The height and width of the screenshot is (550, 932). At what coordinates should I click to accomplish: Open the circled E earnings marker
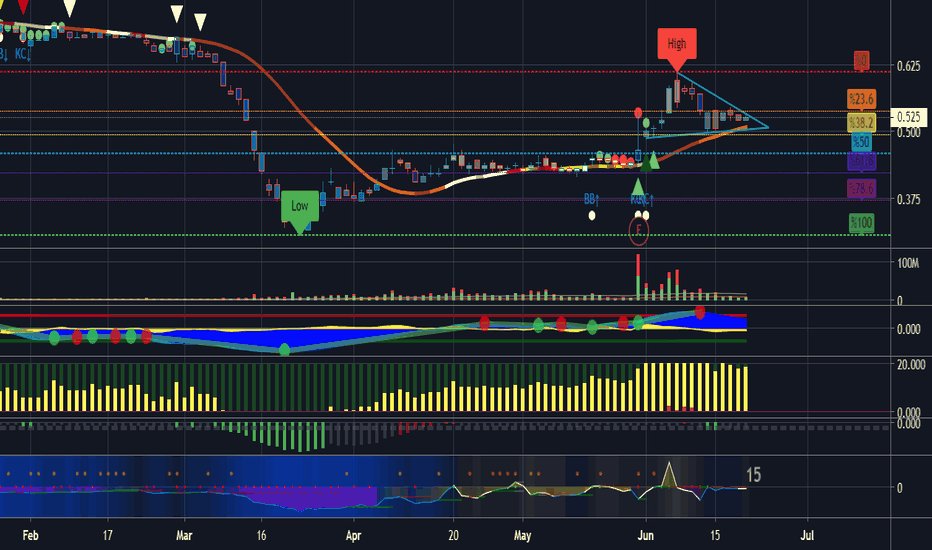coord(639,231)
